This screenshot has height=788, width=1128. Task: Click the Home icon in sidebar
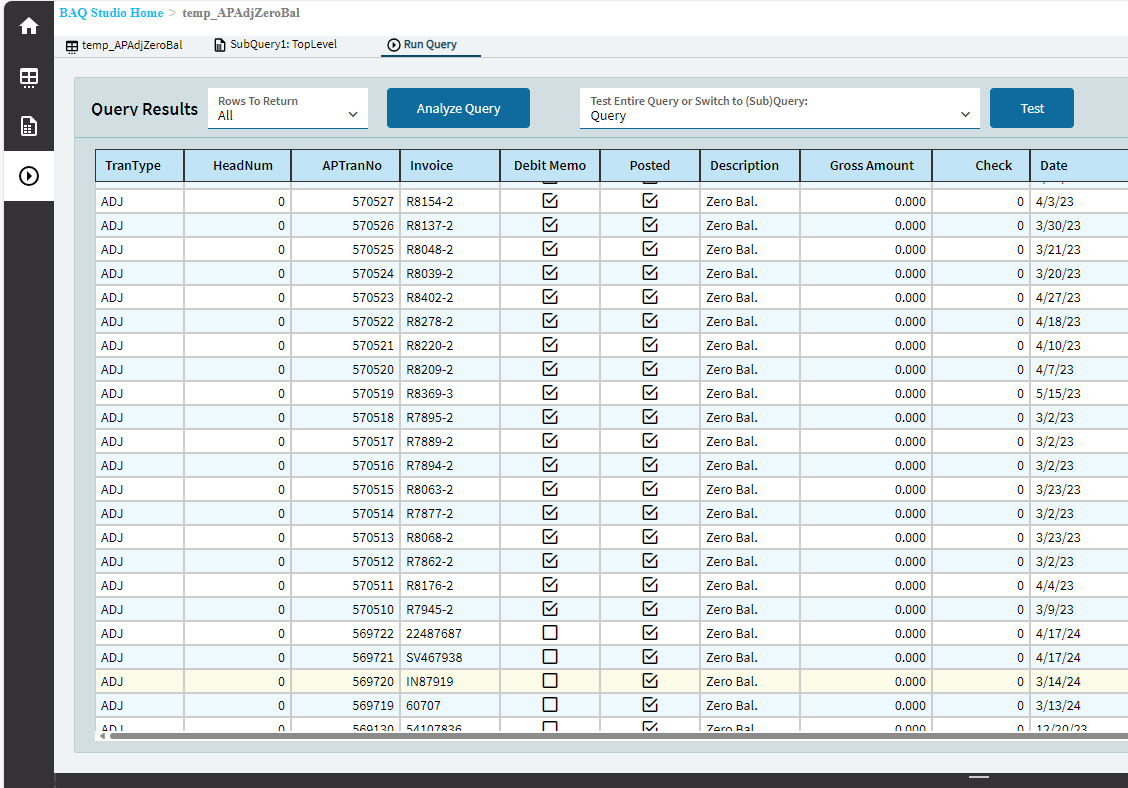tap(29, 26)
